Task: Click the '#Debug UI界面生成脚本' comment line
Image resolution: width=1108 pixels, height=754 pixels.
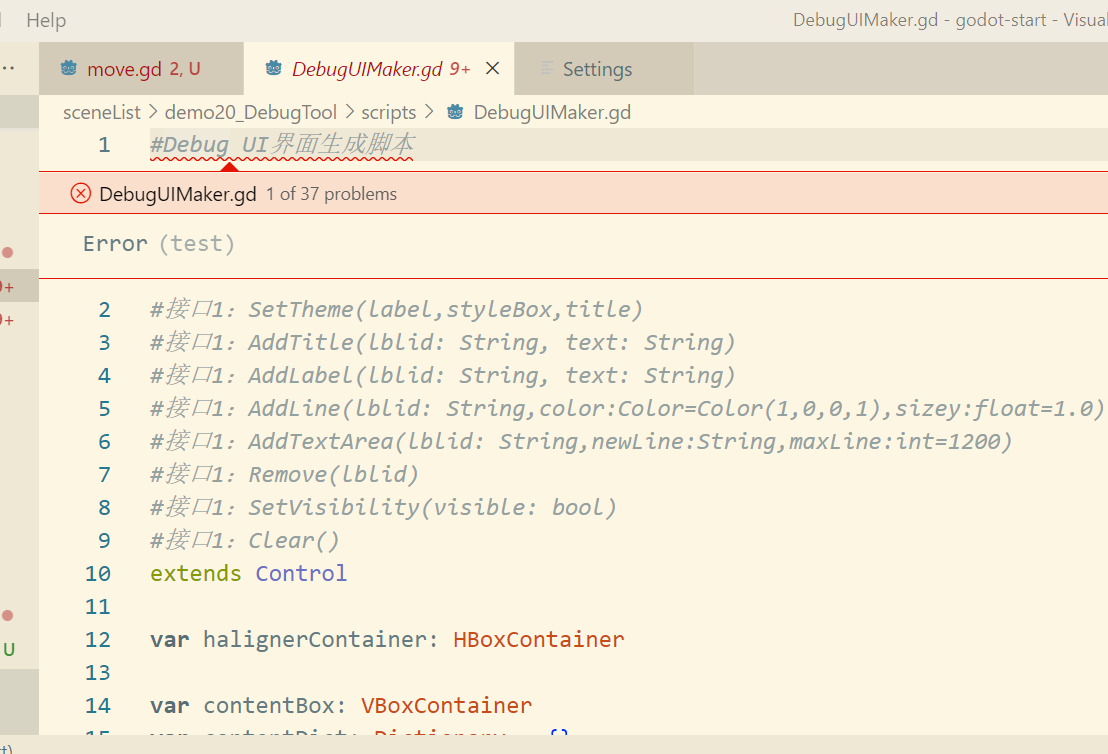Action: pos(281,145)
